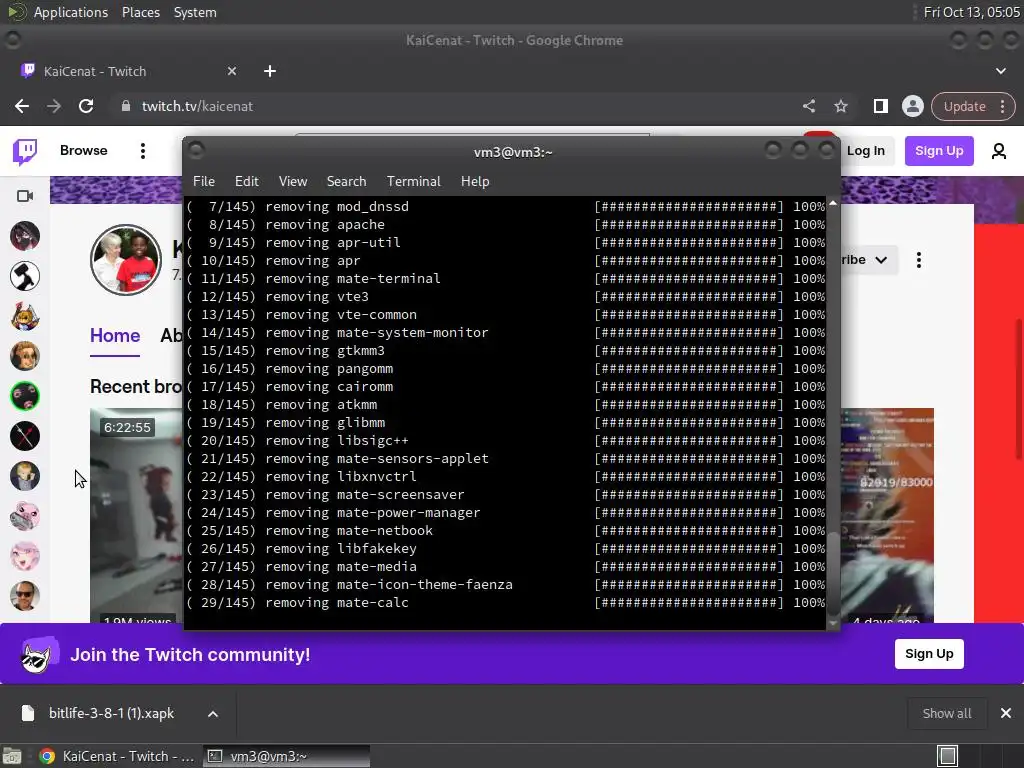Open the System menu
The width and height of the screenshot is (1024, 768).
pos(195,12)
